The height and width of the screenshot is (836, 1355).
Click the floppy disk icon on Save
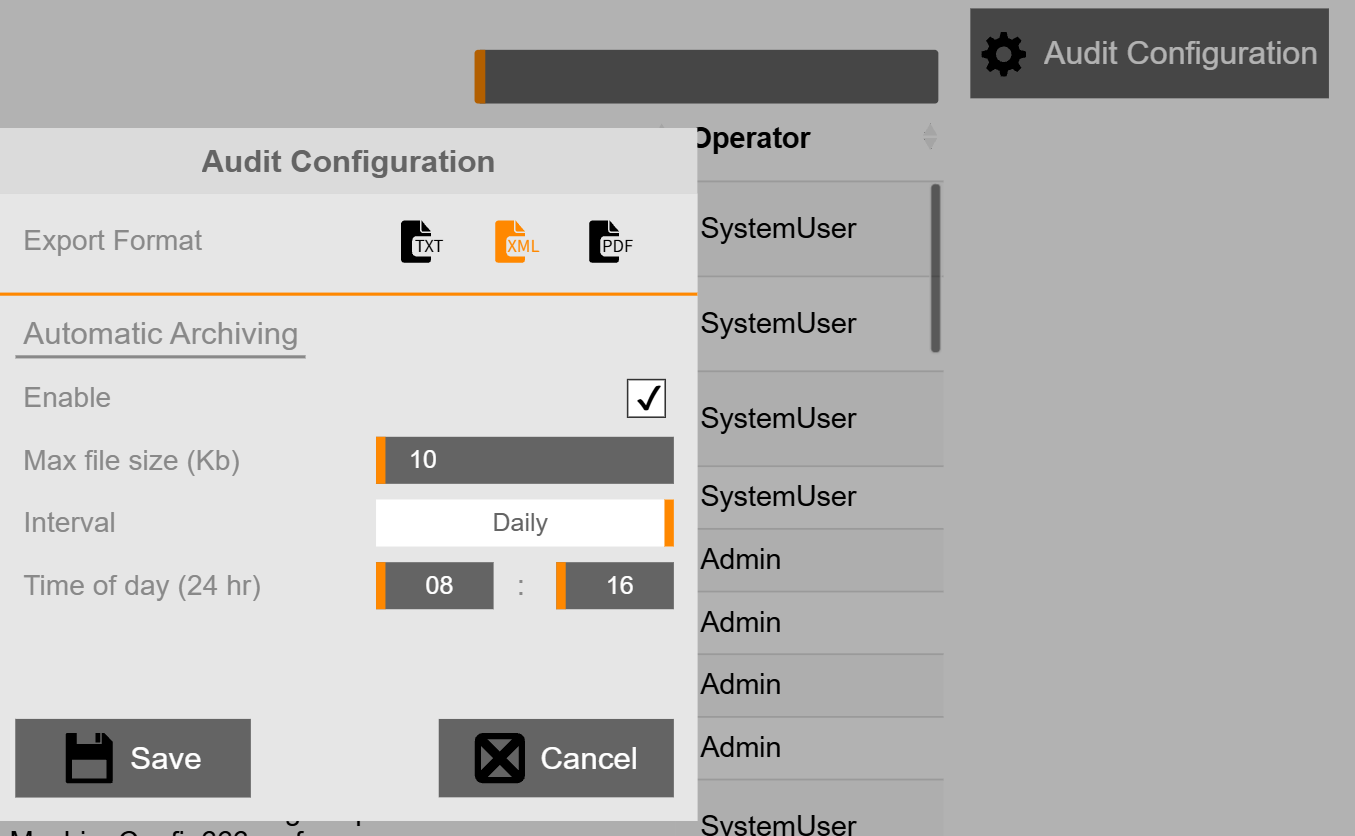point(89,758)
